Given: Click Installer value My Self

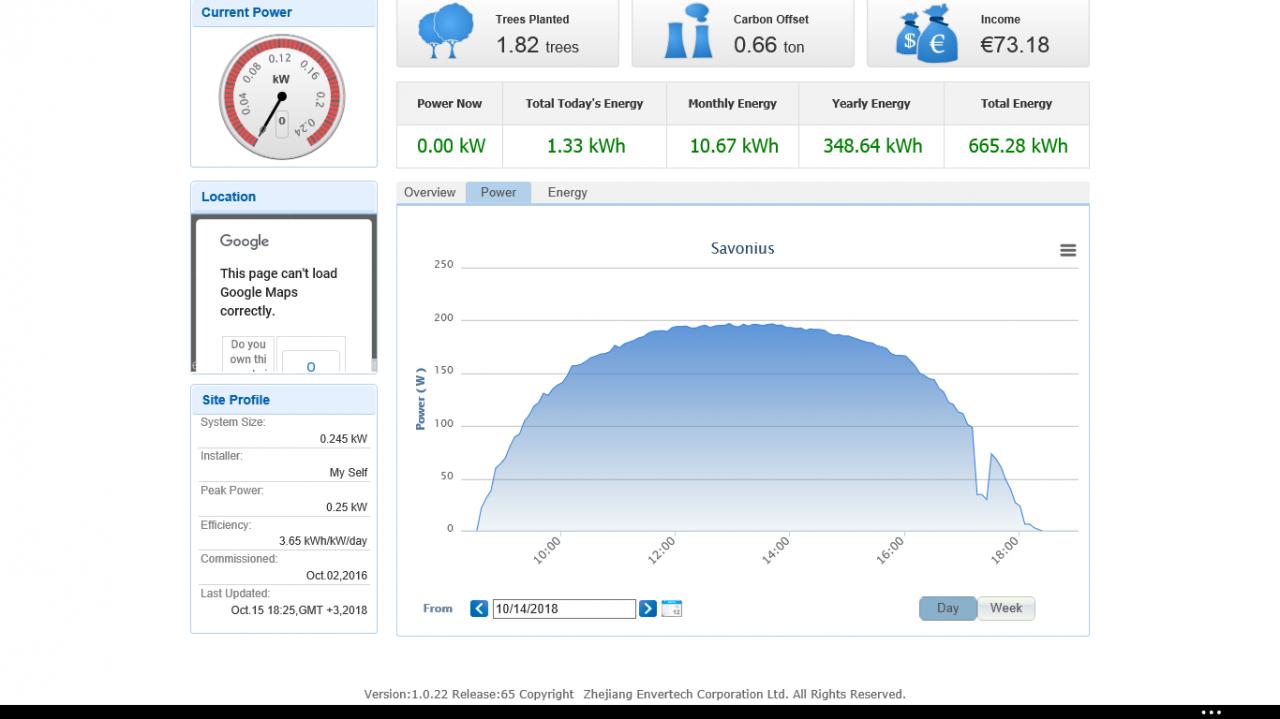Looking at the screenshot, I should coord(349,473).
